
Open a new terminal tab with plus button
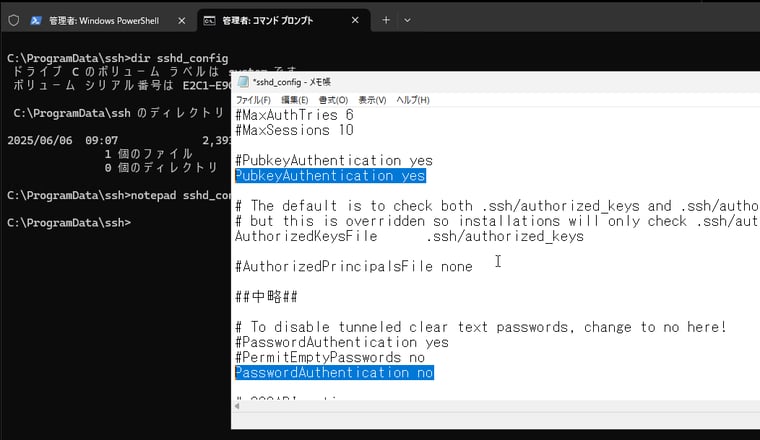pyautogui.click(x=386, y=20)
